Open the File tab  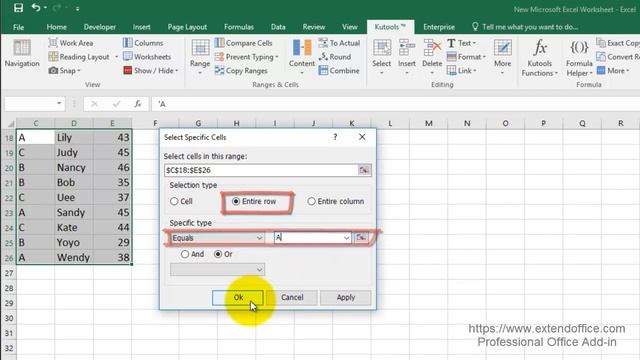pos(18,27)
